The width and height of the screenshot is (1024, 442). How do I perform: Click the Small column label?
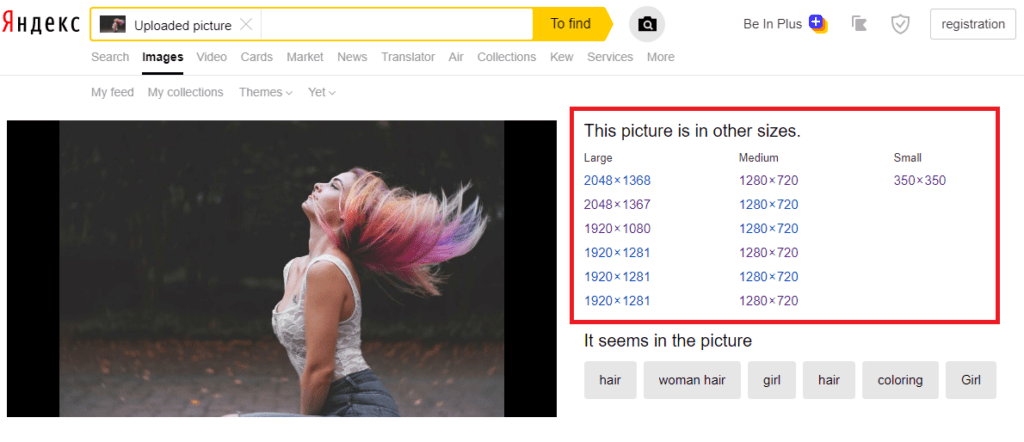(907, 158)
